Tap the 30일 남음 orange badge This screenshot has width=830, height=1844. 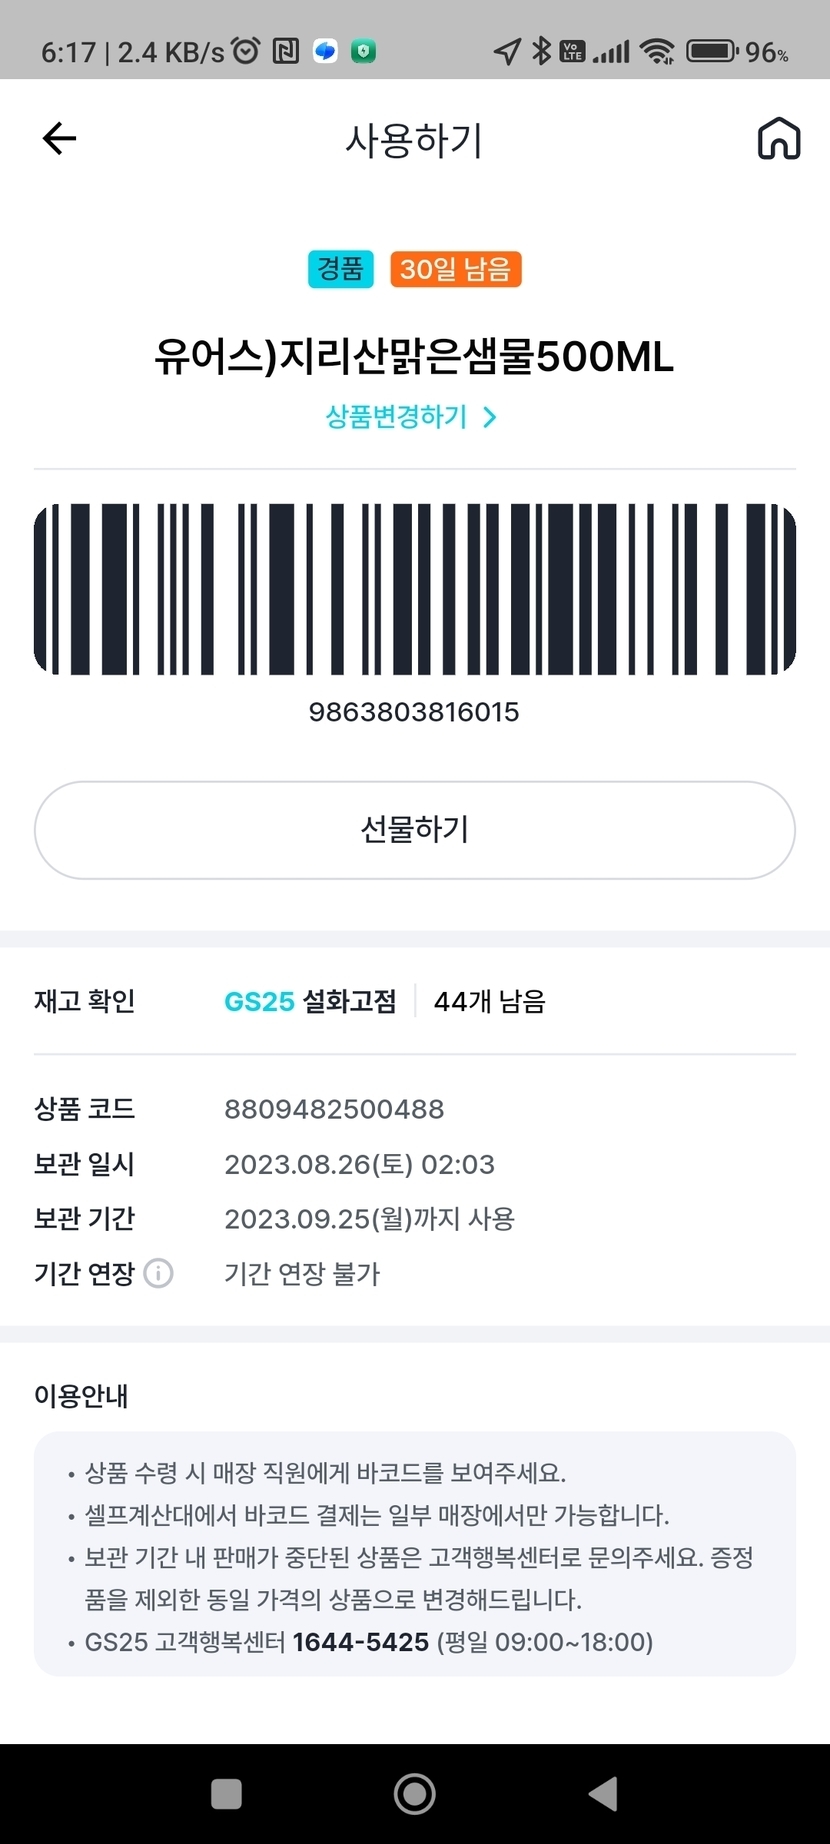tap(455, 269)
